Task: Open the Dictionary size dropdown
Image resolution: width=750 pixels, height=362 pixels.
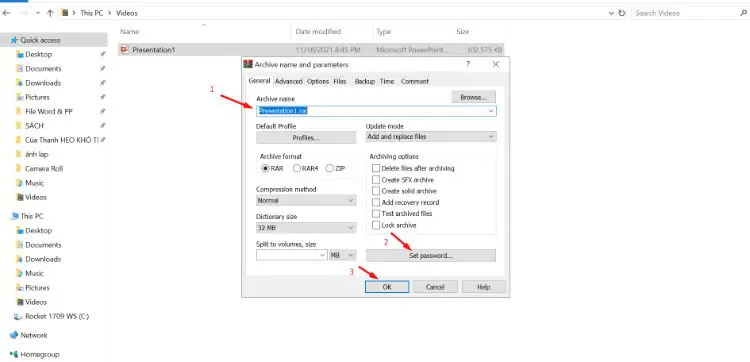Action: coord(306,228)
